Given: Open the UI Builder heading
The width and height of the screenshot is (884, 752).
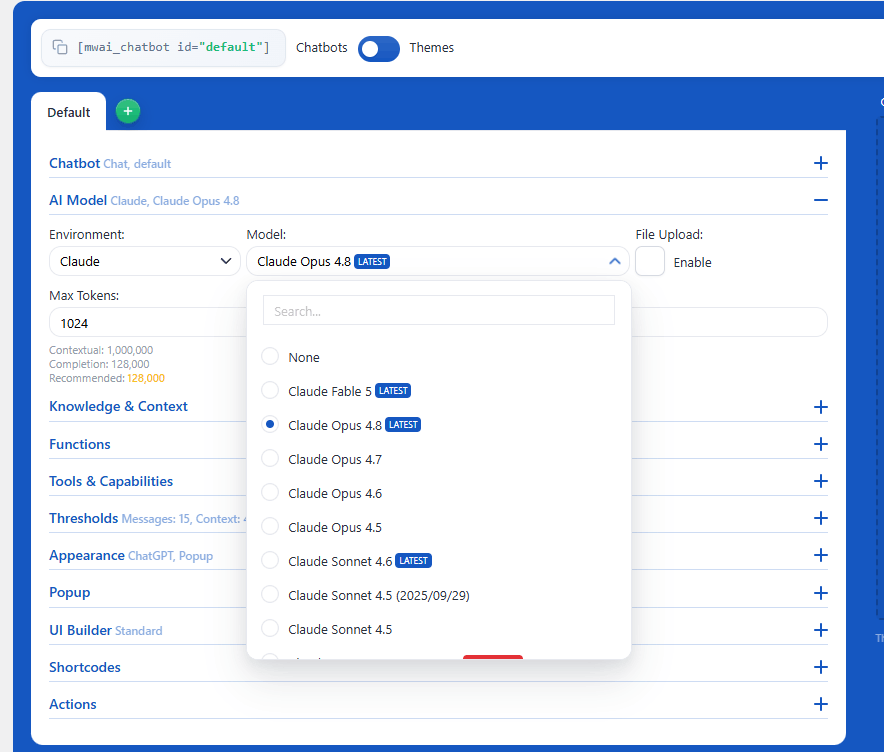Looking at the screenshot, I should (x=80, y=630).
